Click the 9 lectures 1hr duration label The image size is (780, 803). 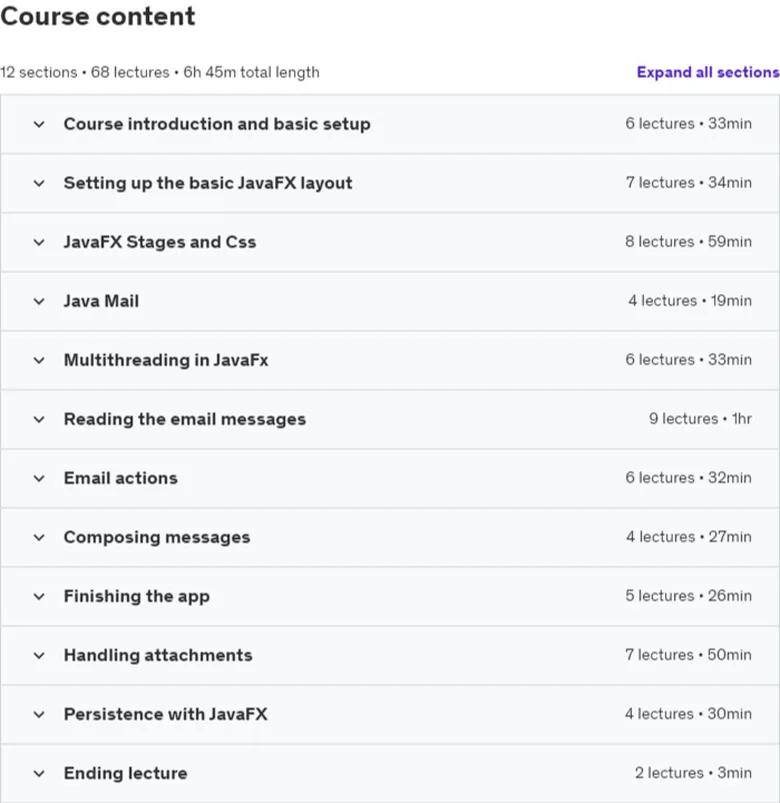click(700, 419)
